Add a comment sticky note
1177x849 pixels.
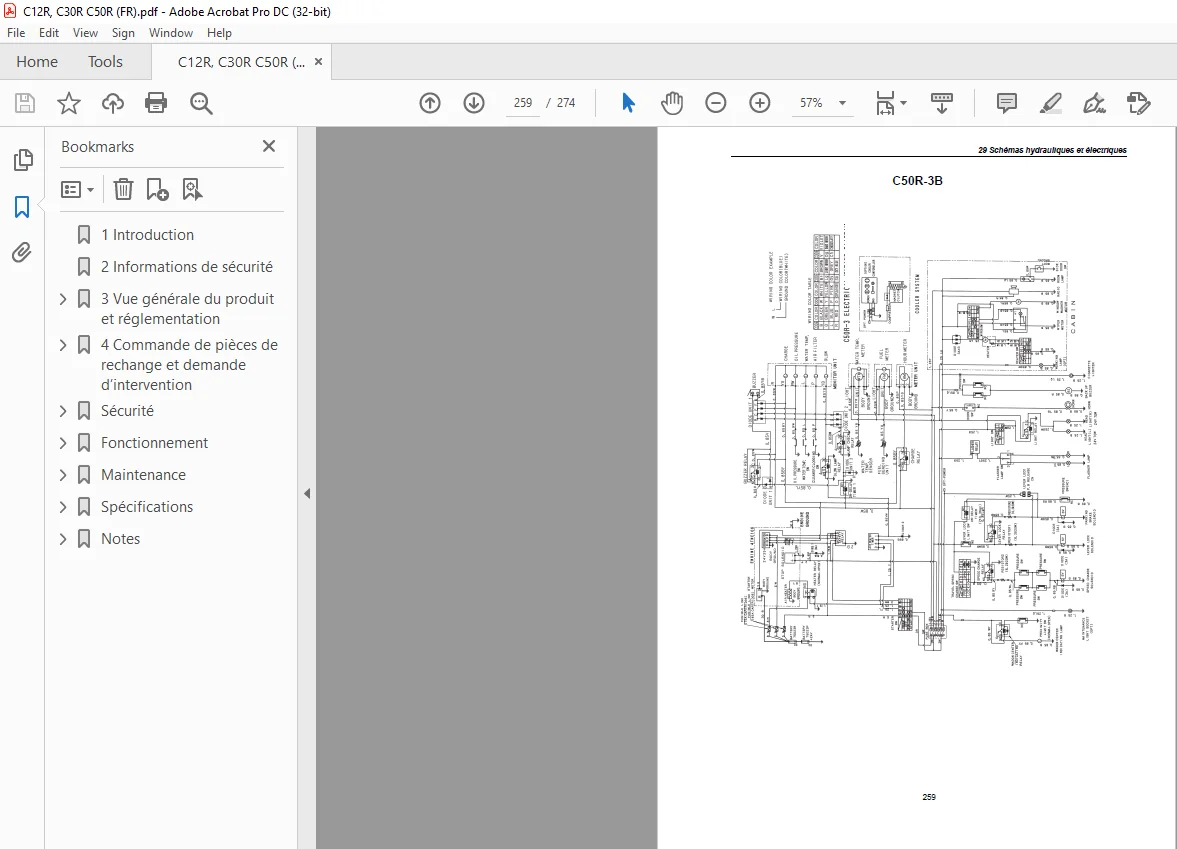pos(1007,103)
